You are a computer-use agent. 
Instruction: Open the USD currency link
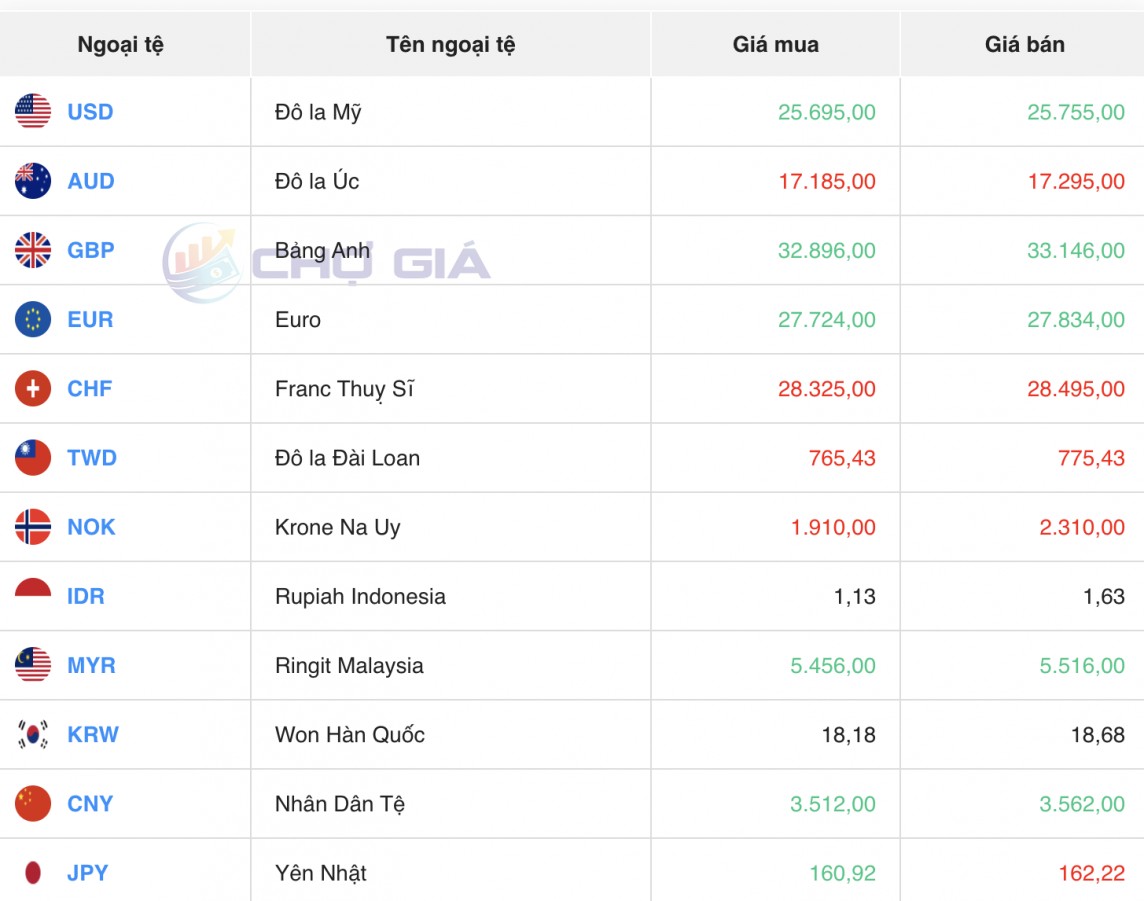pyautogui.click(x=88, y=112)
